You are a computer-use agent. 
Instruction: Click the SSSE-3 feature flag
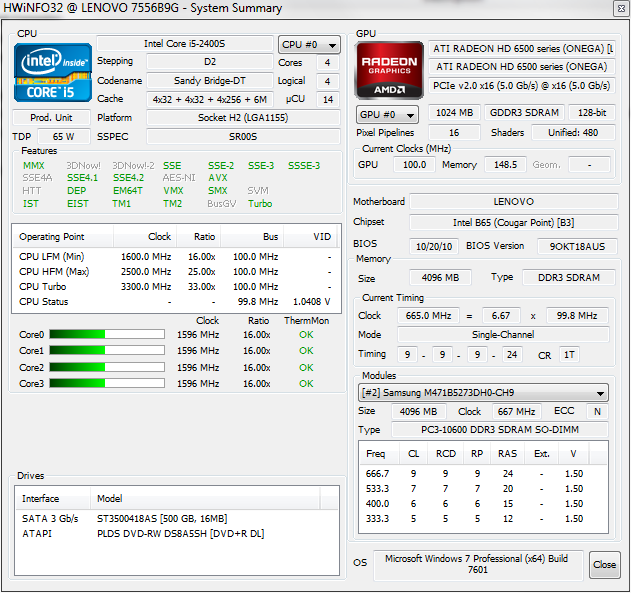point(304,166)
